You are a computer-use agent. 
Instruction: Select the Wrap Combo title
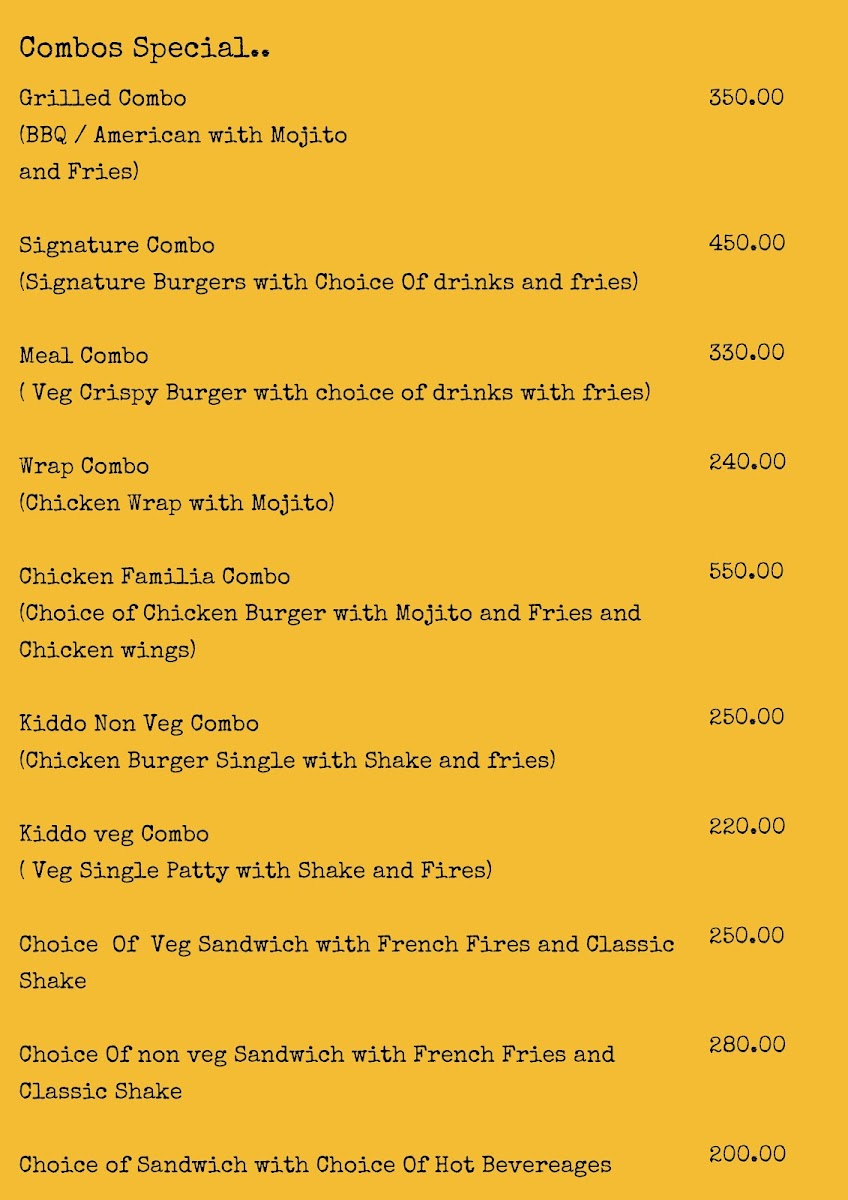tap(84, 466)
